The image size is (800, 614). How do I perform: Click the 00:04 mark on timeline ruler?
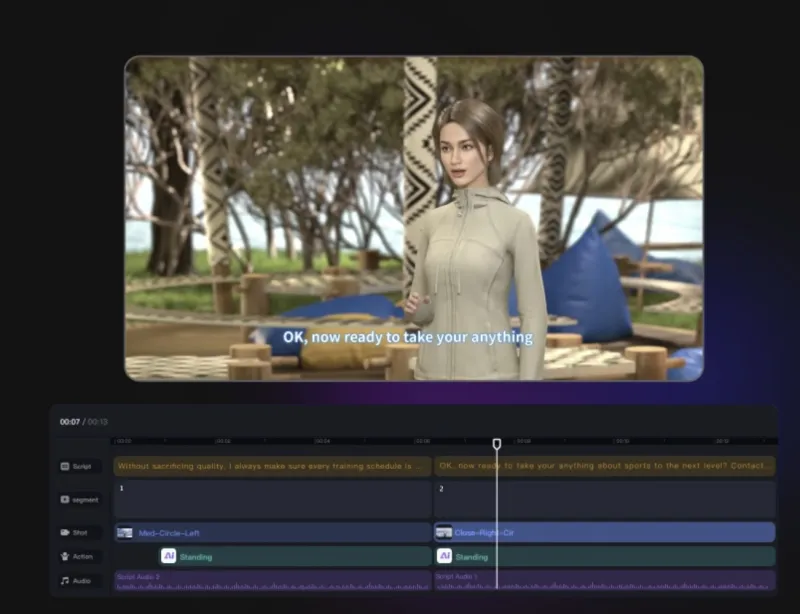322,441
